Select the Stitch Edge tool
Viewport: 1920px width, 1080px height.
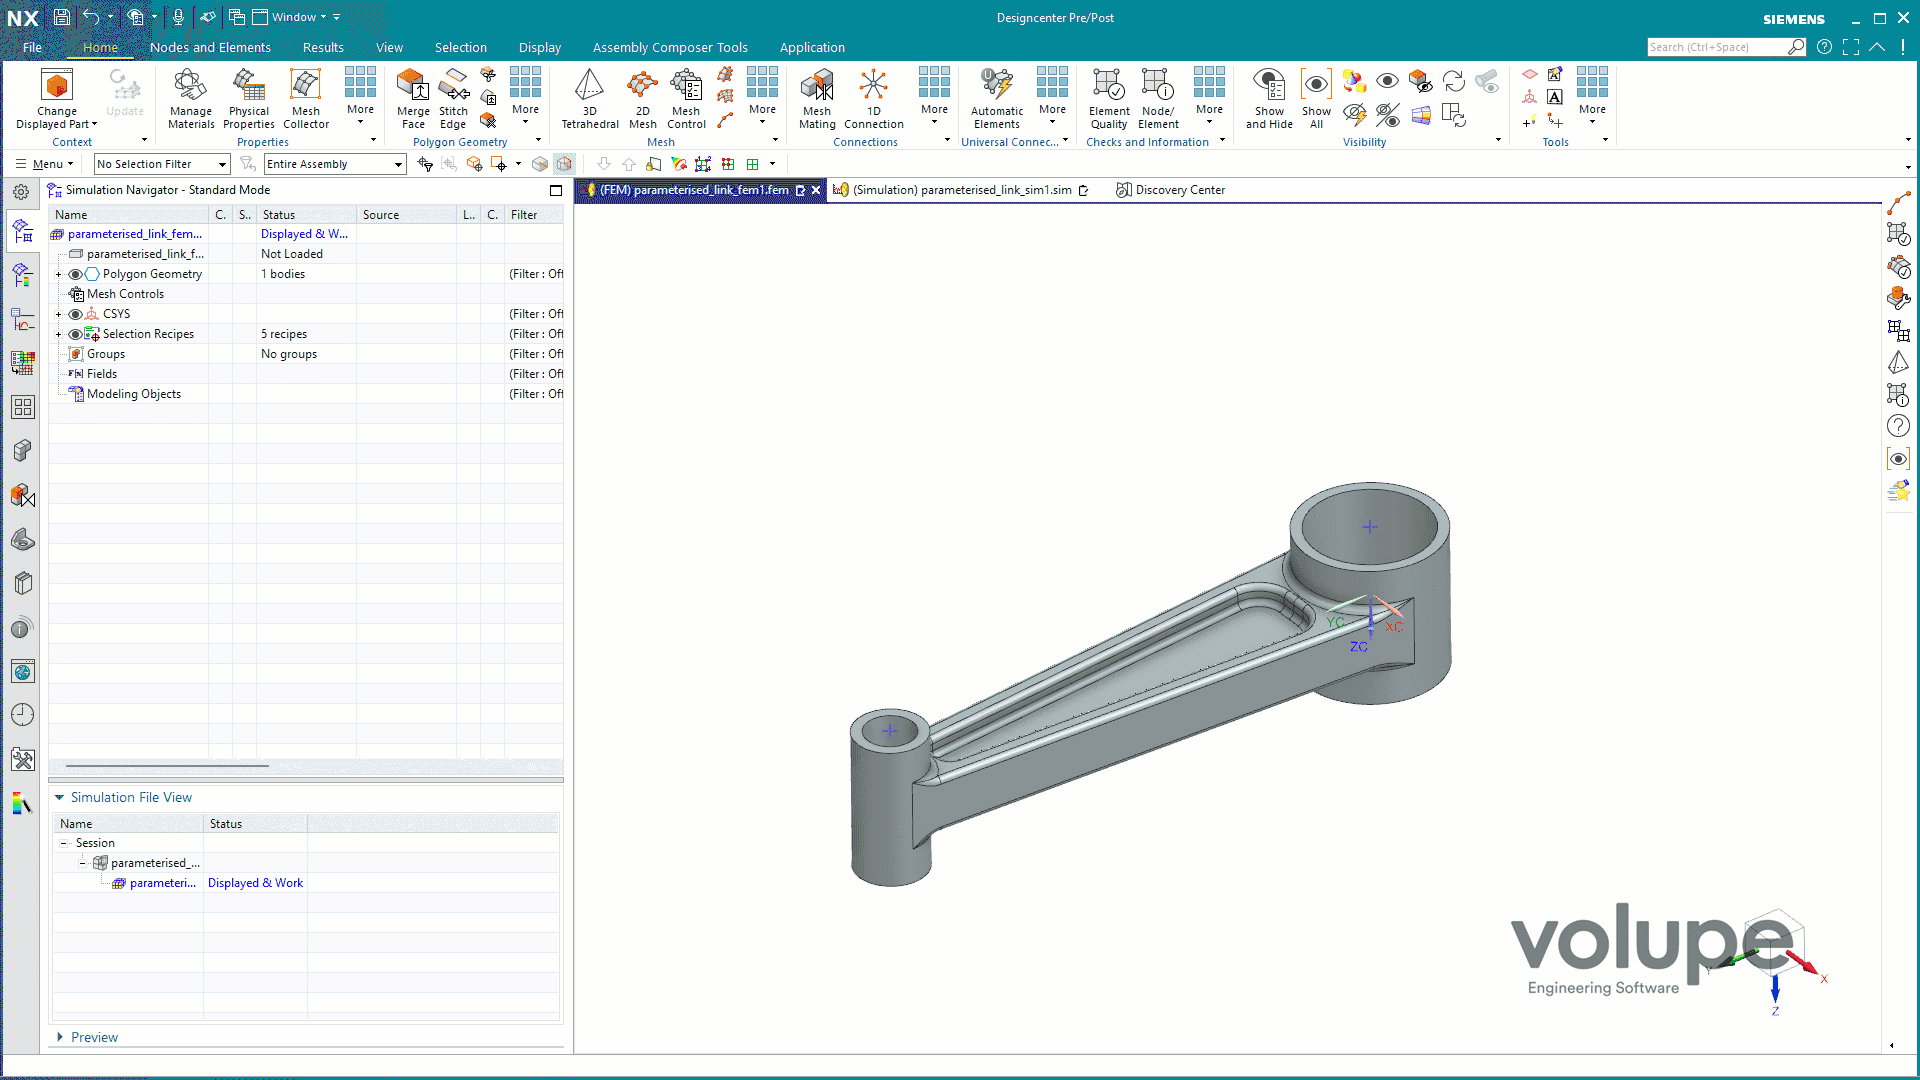[453, 98]
